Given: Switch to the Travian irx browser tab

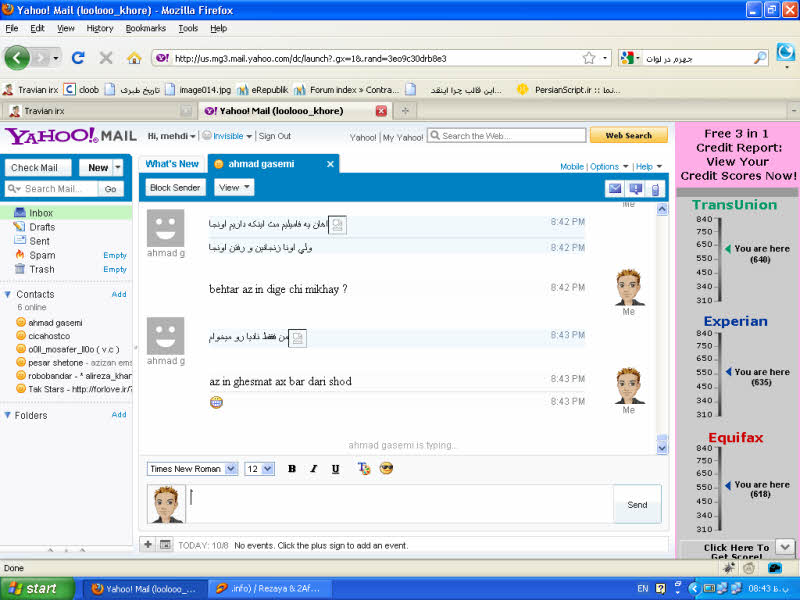Looking at the screenshot, I should coord(97,111).
